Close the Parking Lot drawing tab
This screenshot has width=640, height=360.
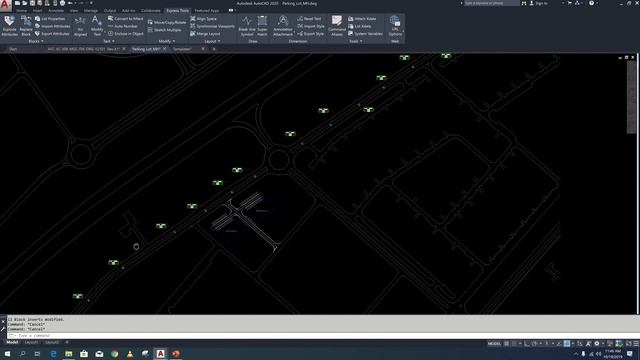164,49
